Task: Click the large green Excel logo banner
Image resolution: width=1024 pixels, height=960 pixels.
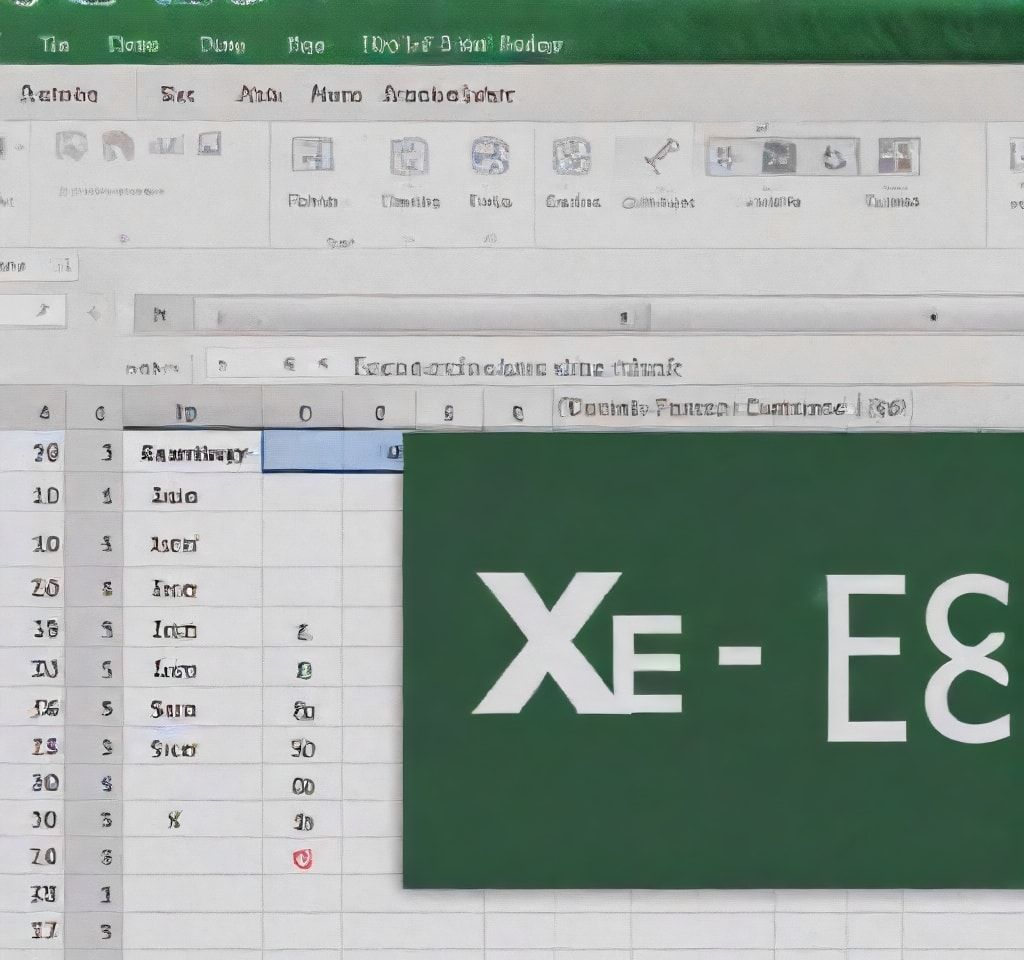Action: tap(713, 660)
